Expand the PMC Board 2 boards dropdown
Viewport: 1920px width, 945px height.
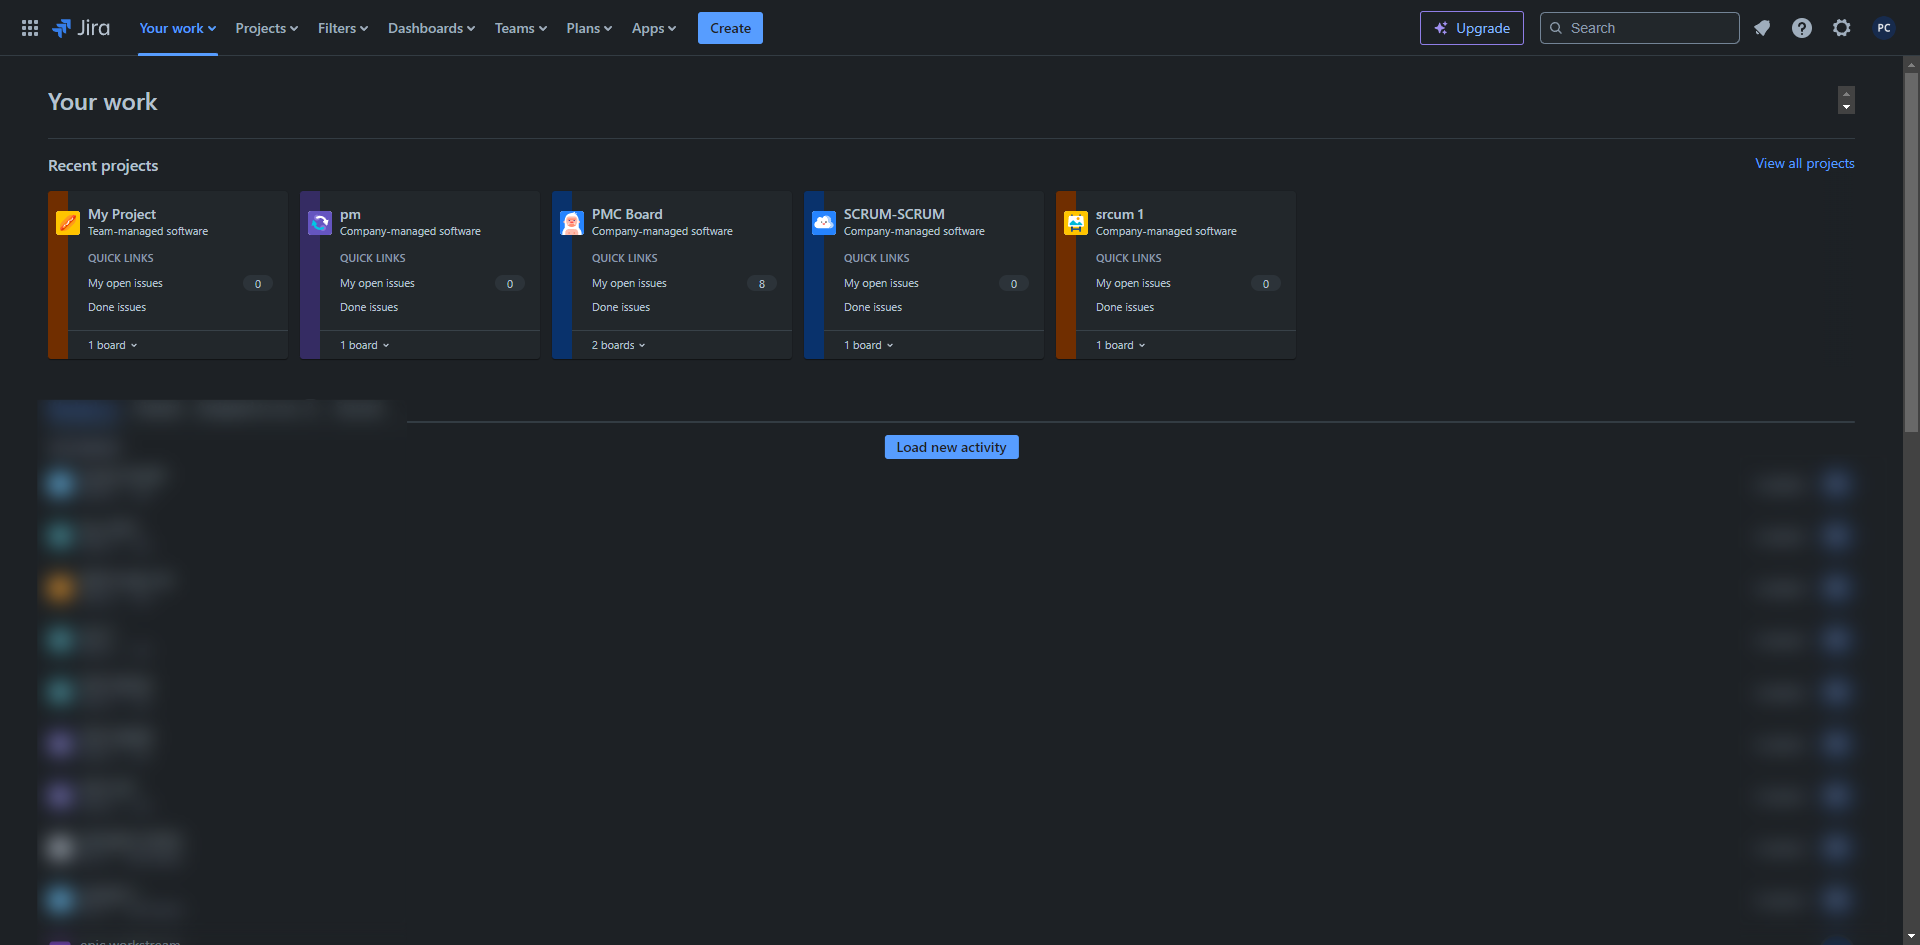point(619,345)
